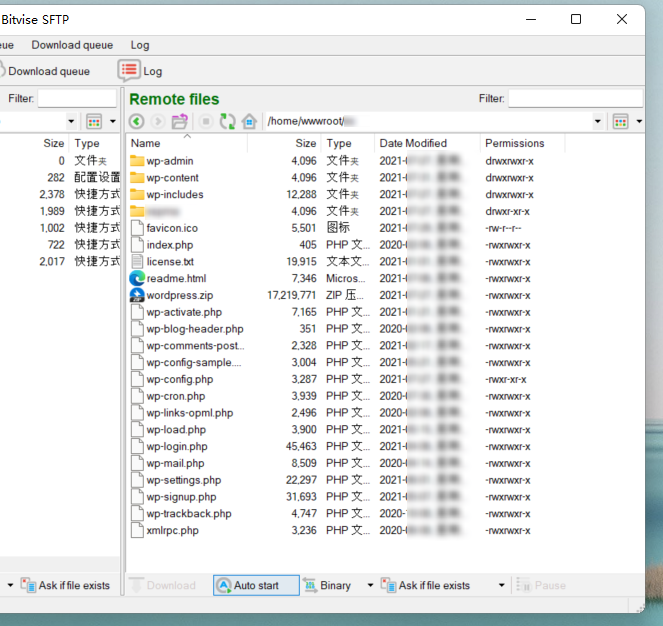Sort local files by Type column
Viewport: 663px width, 626px height.
(x=96, y=143)
